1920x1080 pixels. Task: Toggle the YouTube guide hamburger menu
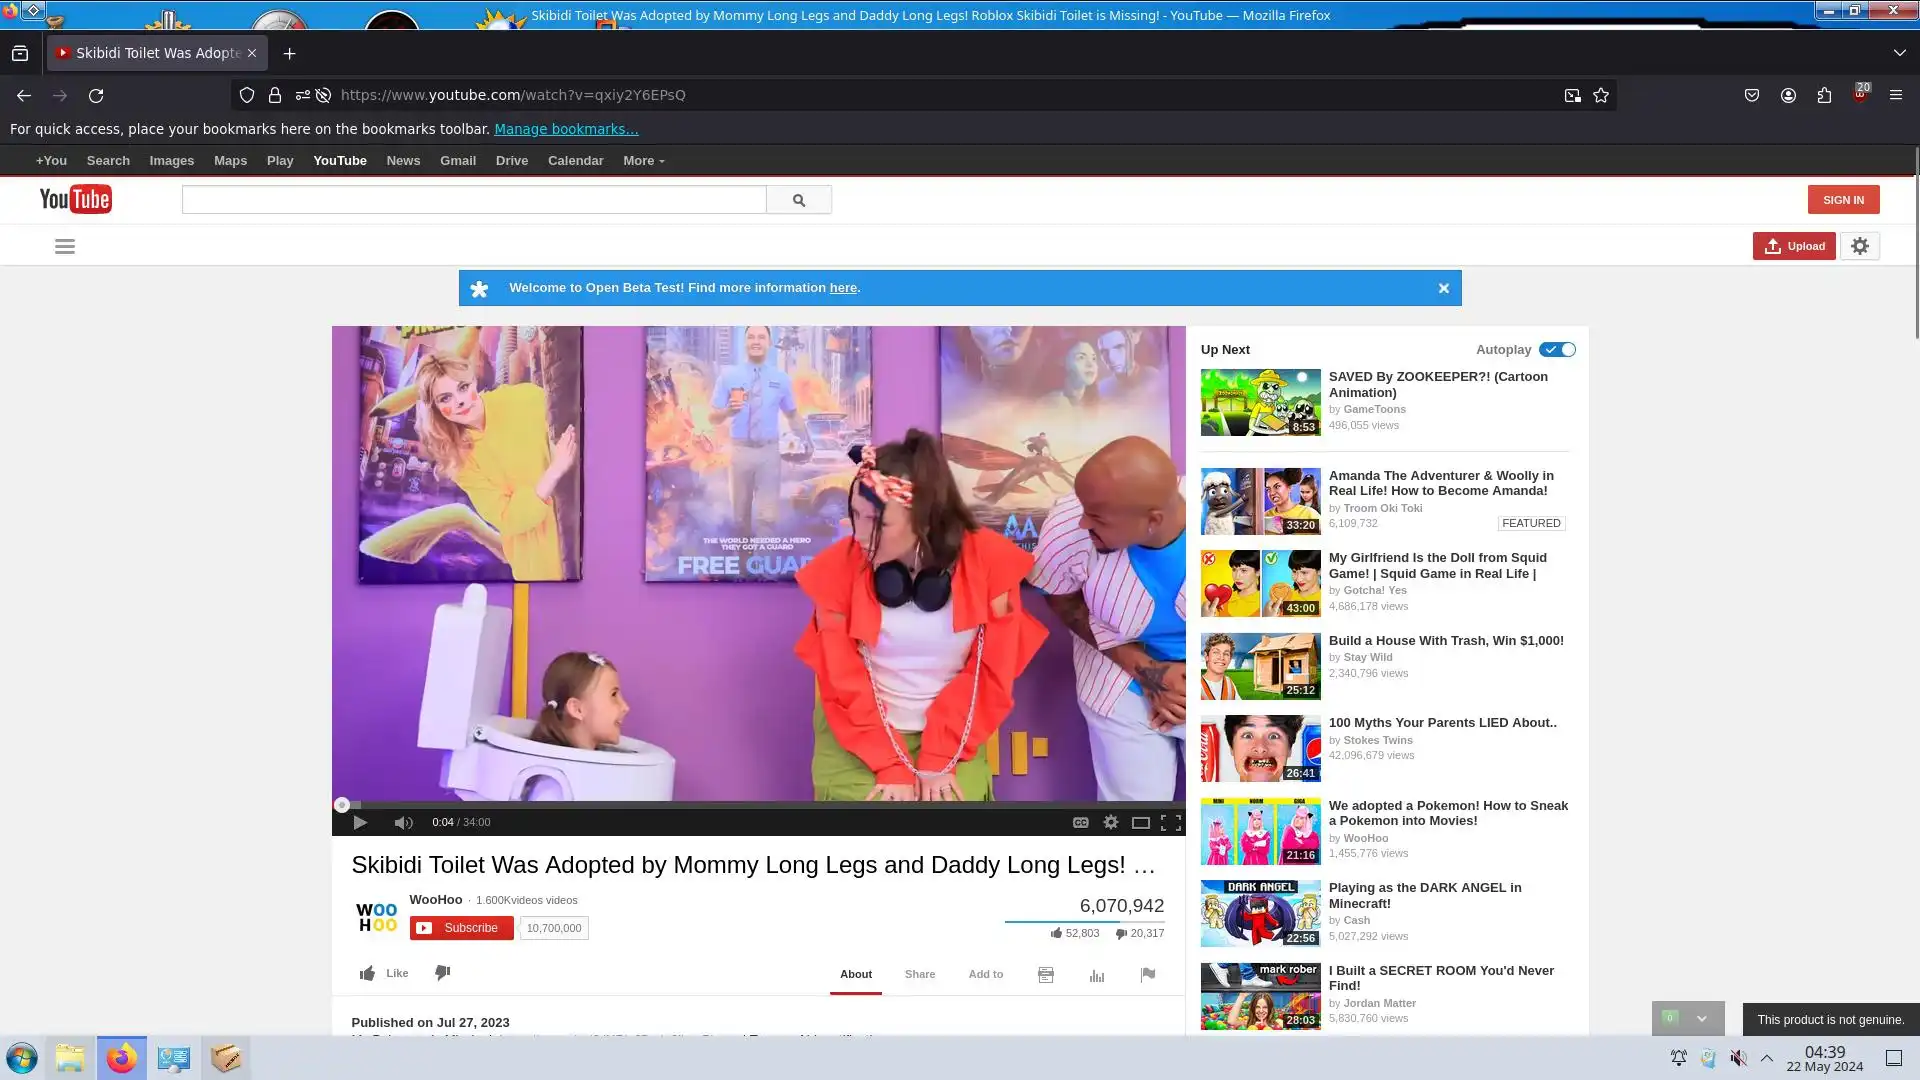[x=65, y=247]
